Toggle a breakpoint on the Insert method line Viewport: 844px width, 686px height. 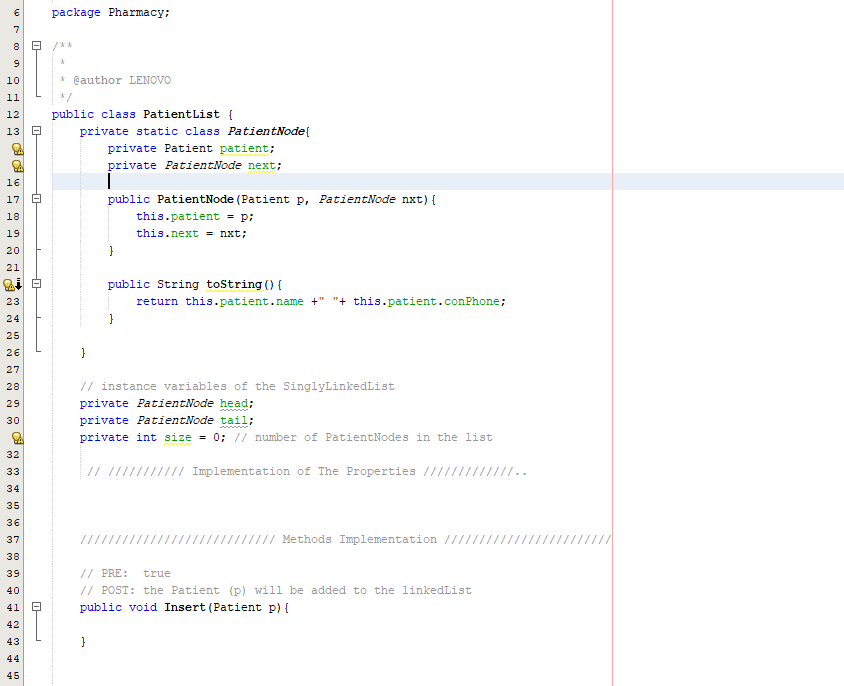pyautogui.click(x=12, y=607)
